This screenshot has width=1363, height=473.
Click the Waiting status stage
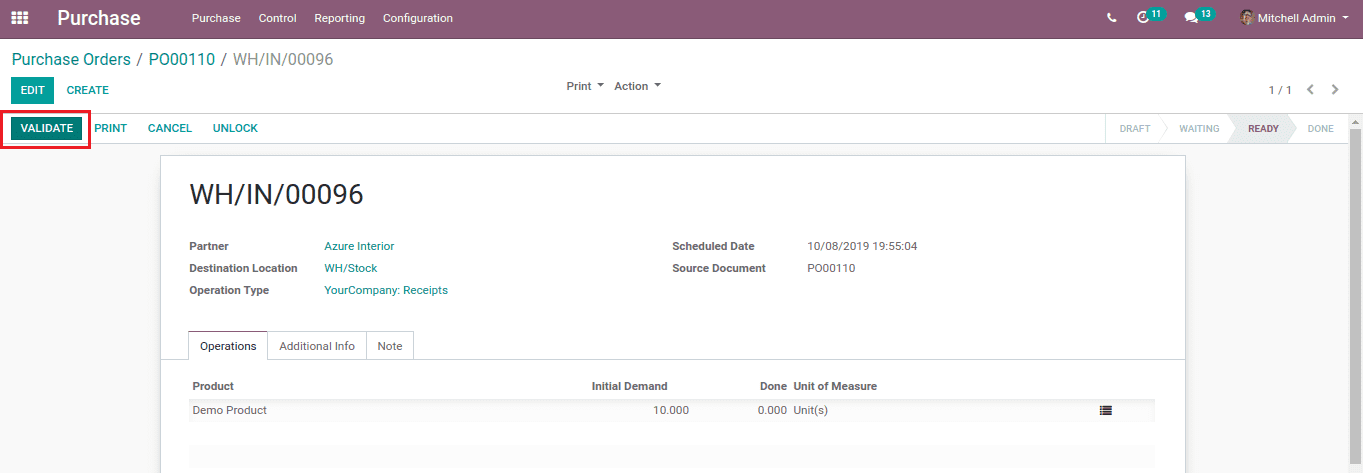point(1199,128)
